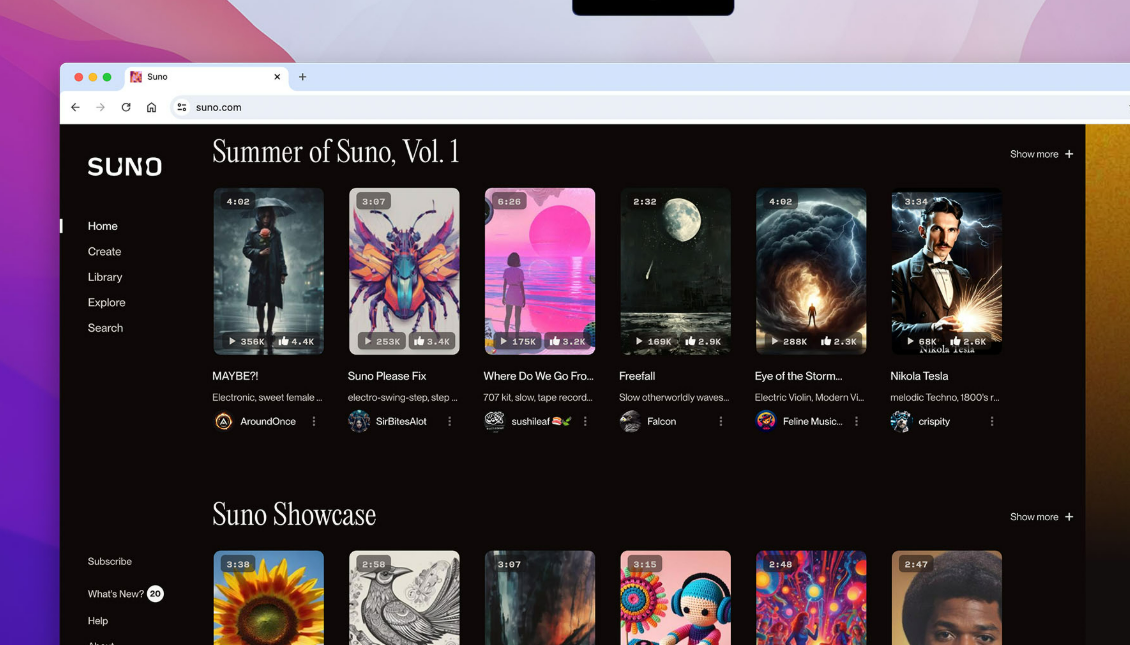View site information icon in address bar
This screenshot has width=1130, height=645.
(x=182, y=107)
